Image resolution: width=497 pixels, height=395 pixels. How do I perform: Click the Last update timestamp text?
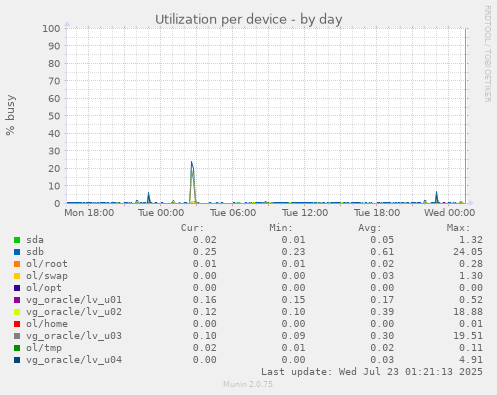tap(372, 372)
